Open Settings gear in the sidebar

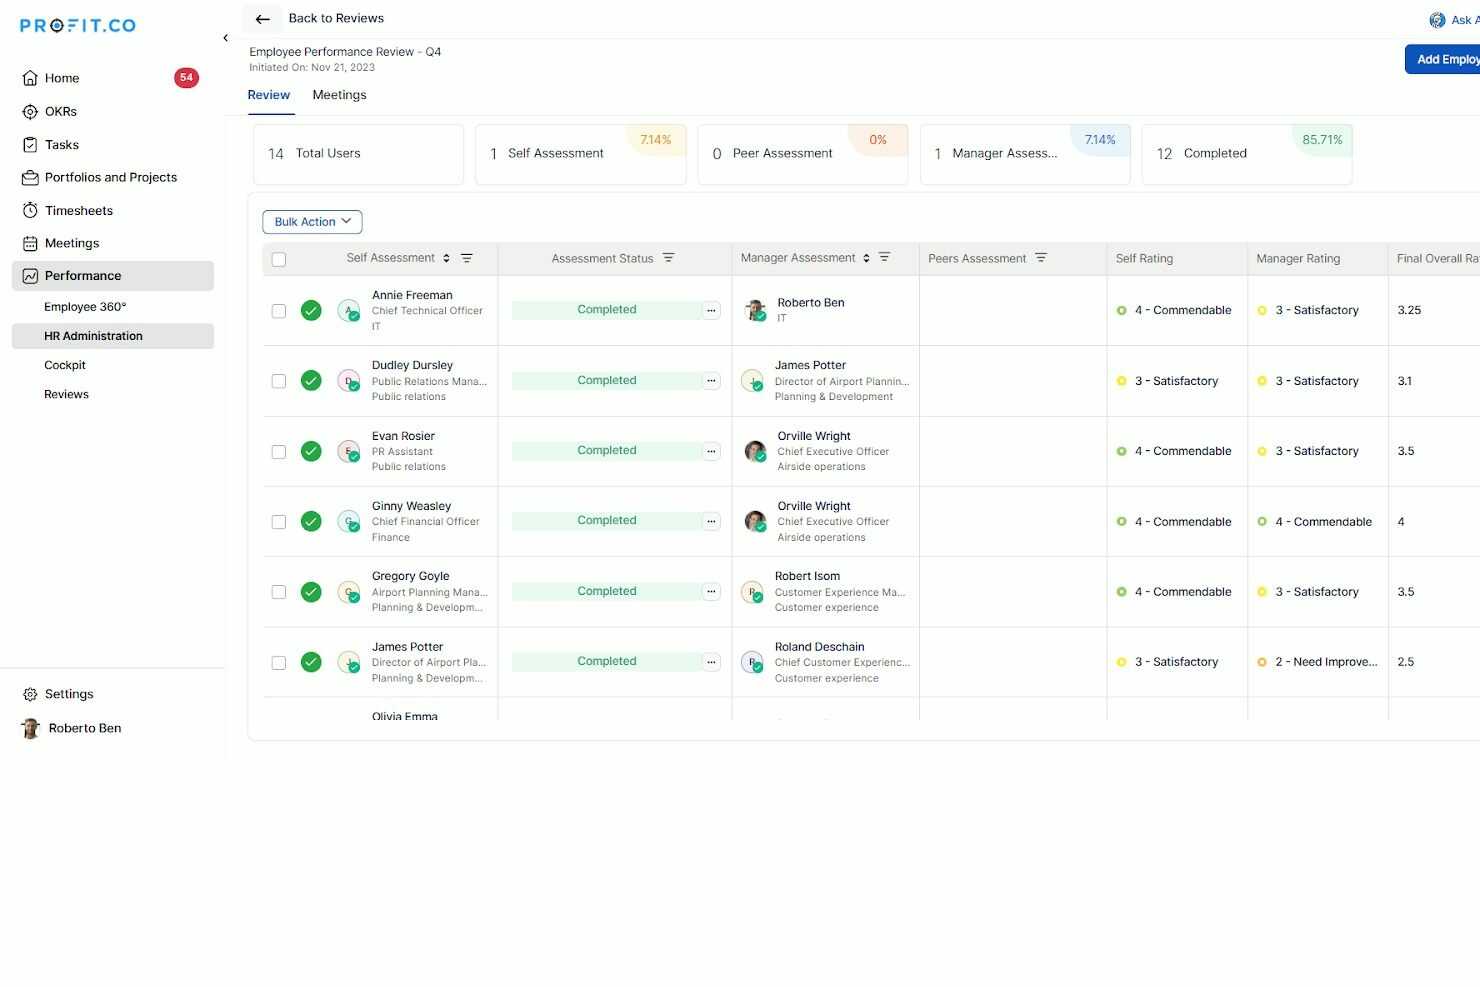(x=30, y=694)
